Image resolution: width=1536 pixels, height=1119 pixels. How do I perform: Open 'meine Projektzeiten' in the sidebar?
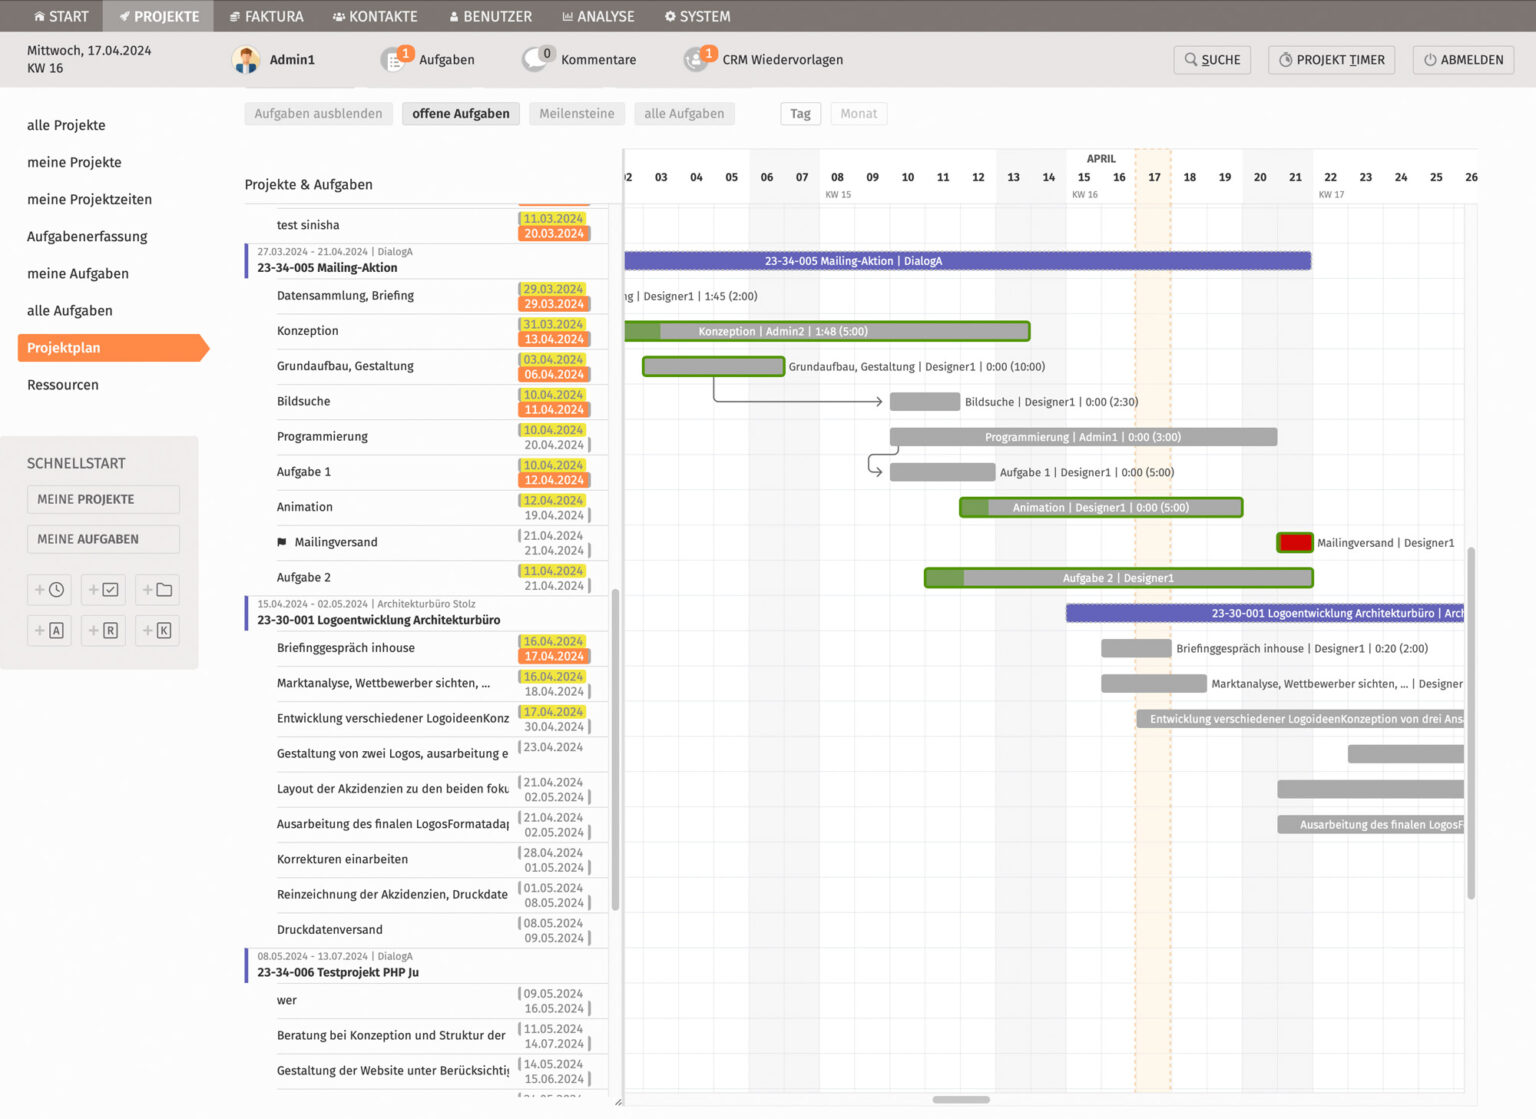(89, 199)
